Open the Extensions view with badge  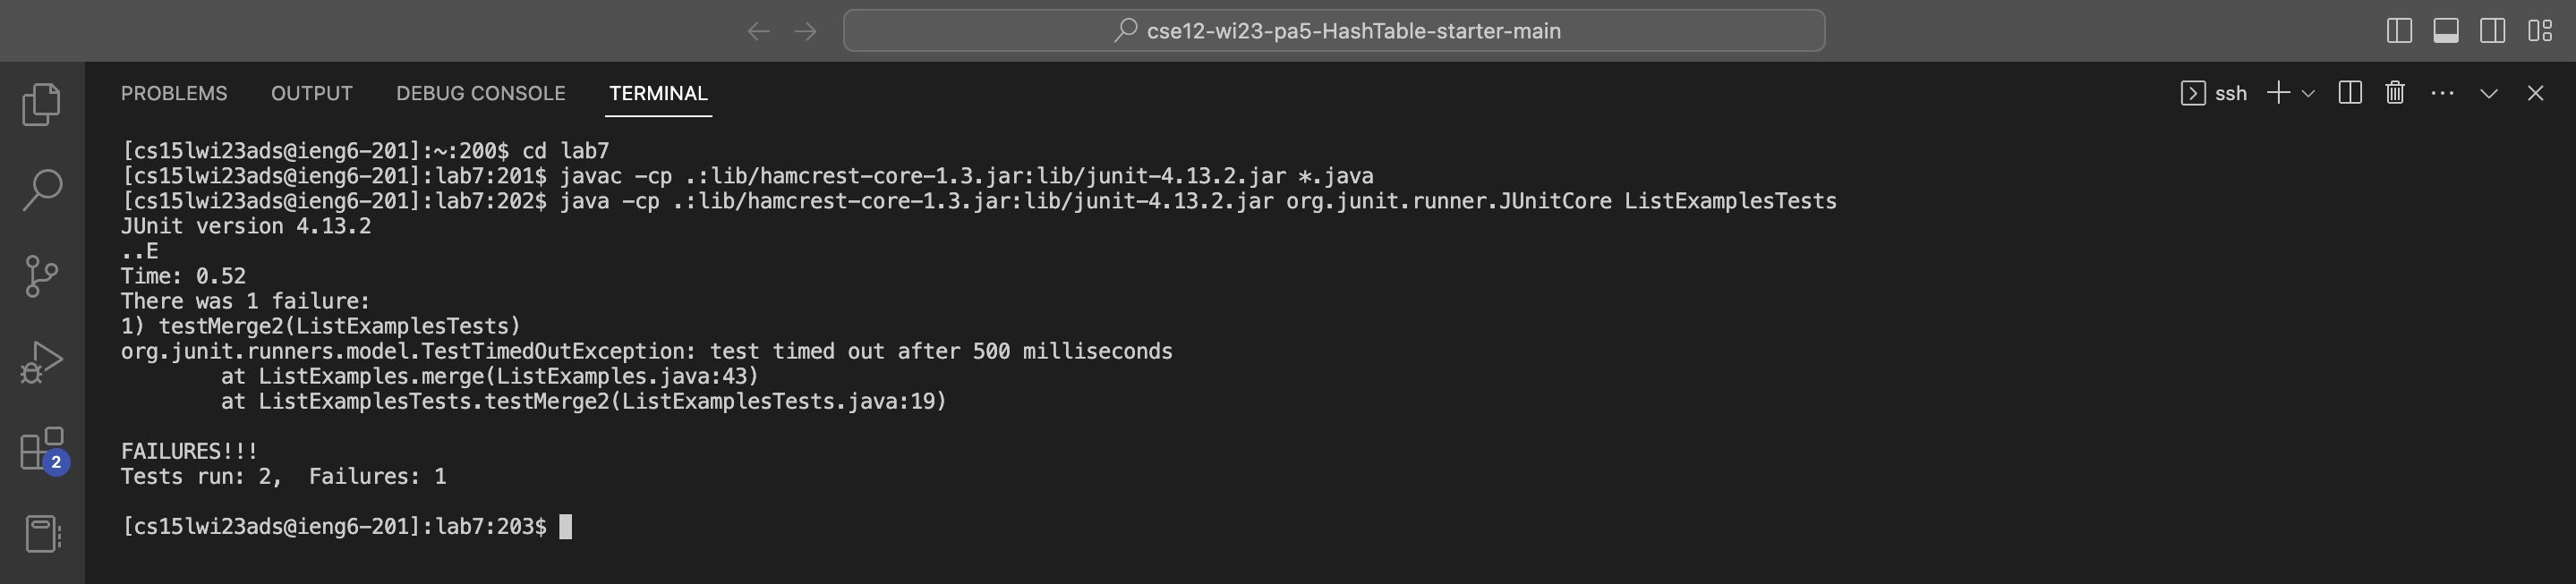[41, 449]
